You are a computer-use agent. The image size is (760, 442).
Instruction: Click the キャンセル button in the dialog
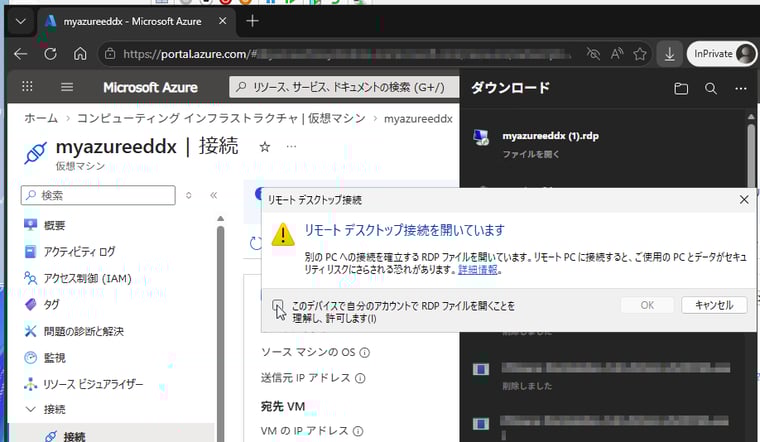tap(713, 305)
